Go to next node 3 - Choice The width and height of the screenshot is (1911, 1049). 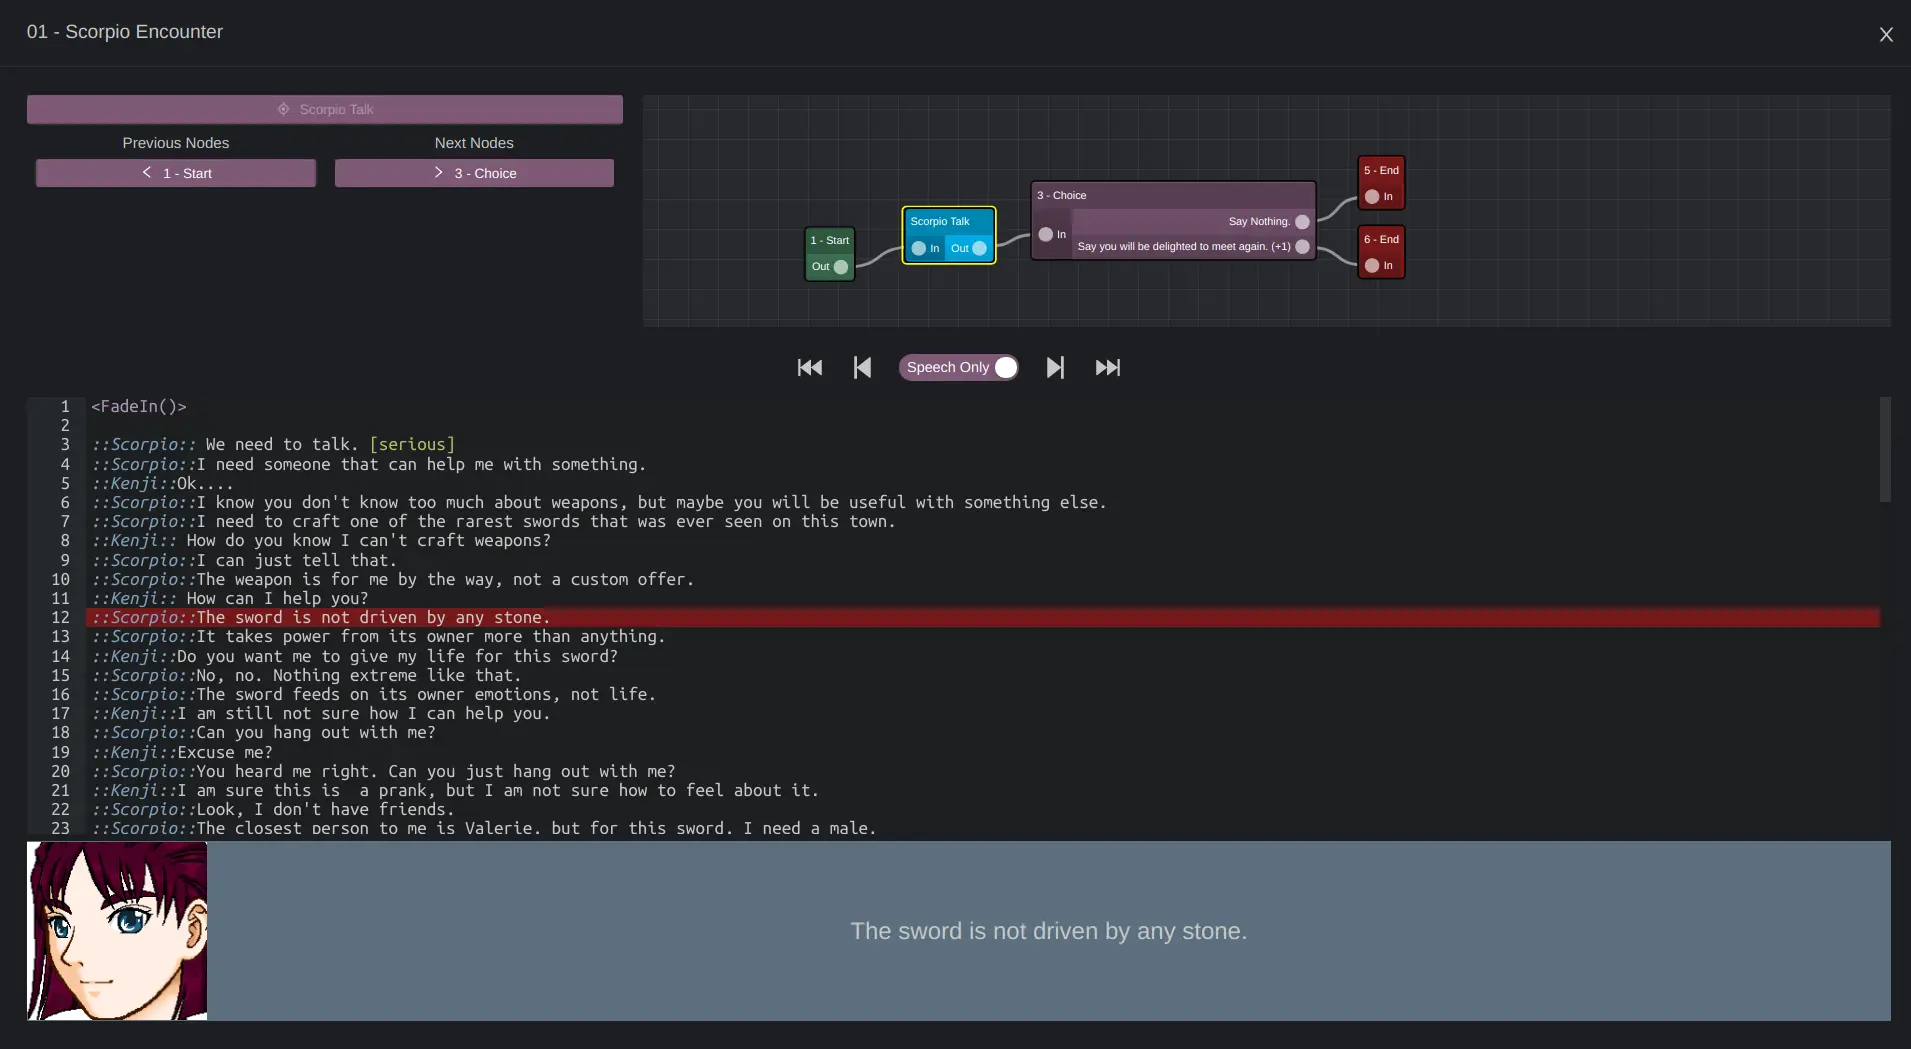[x=474, y=173]
